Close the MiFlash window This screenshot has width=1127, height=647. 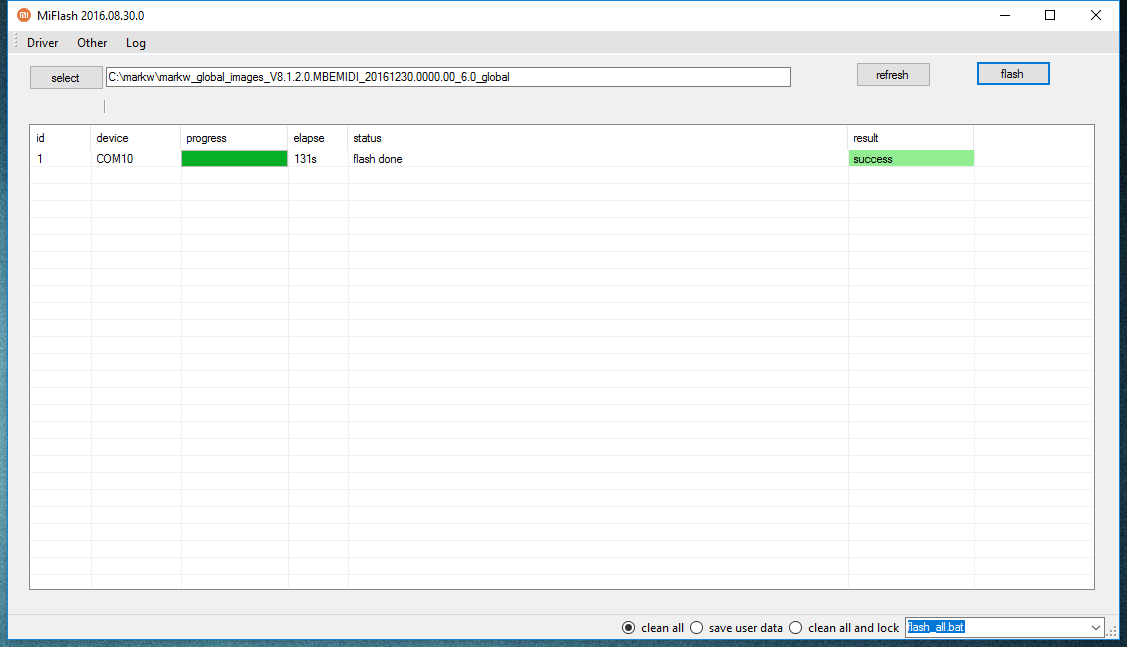1095,15
